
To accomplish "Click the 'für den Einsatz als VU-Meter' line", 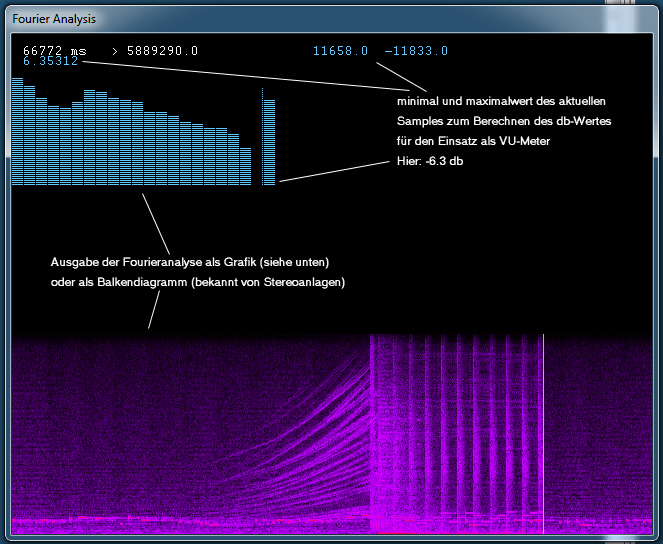I will 473,141.
